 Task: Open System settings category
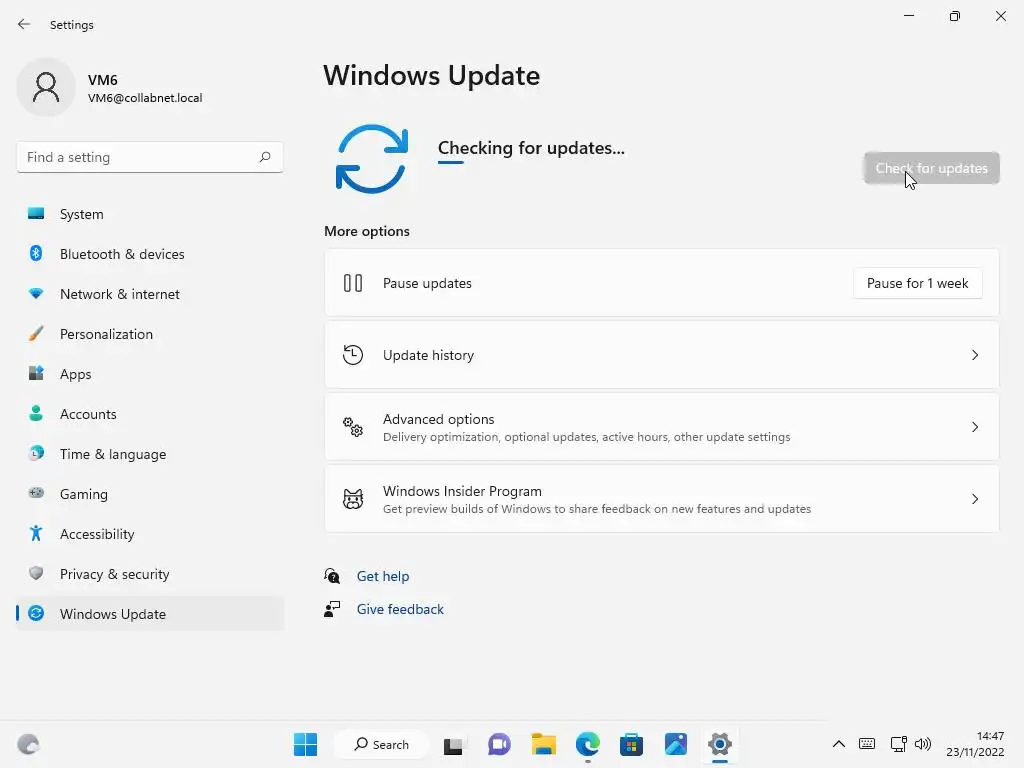[x=150, y=214]
